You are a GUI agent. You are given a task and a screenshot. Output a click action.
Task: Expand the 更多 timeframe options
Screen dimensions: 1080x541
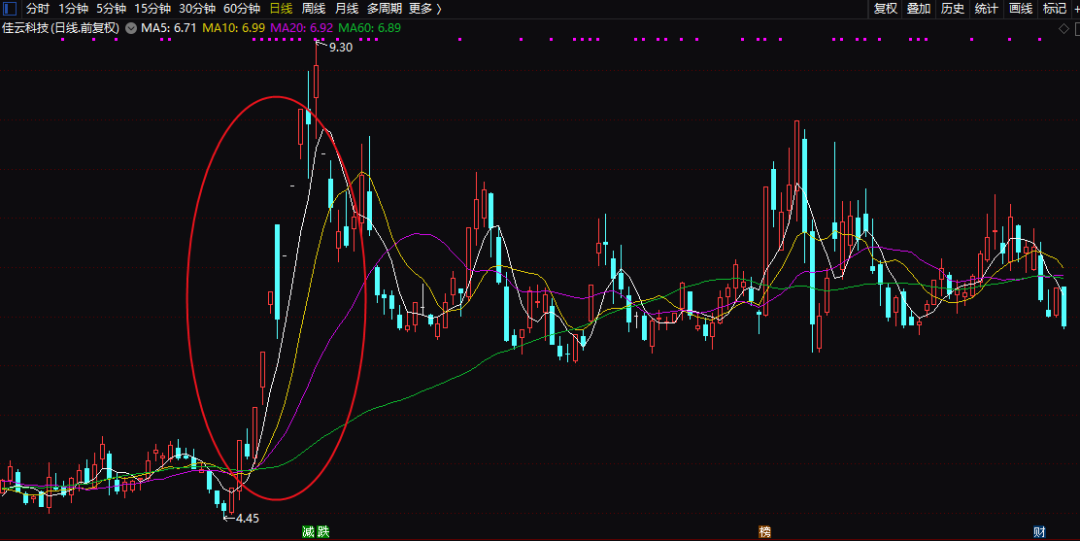coord(424,9)
